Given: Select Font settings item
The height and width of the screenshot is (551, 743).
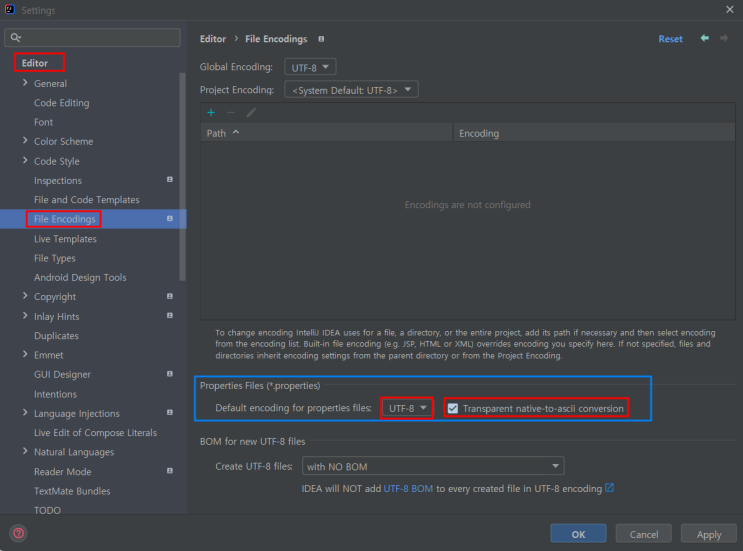Looking at the screenshot, I should (43, 122).
